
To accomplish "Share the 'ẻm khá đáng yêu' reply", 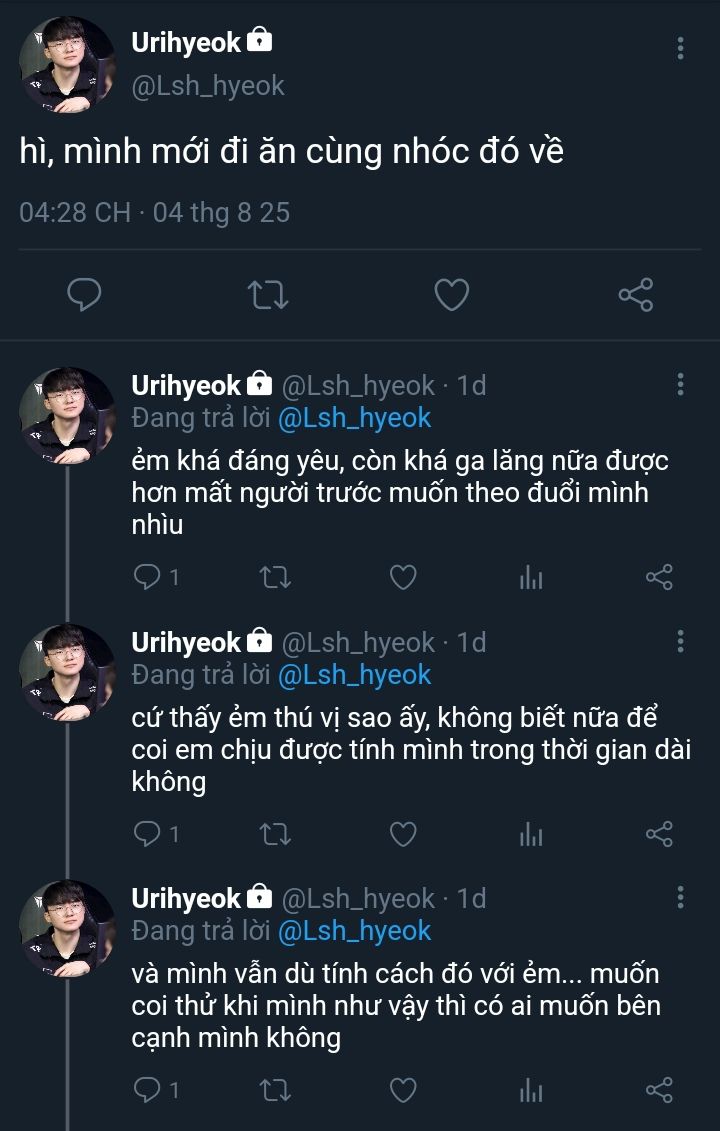I will point(659,577).
